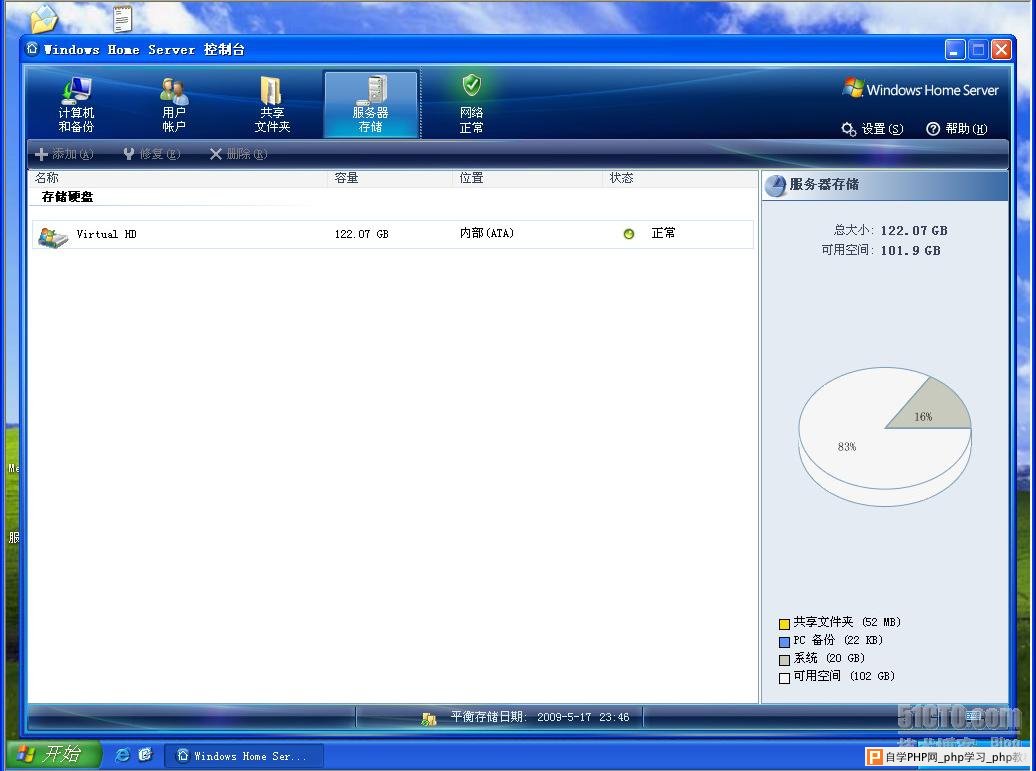The height and width of the screenshot is (771, 1036).
Task: Switch to the 用户帐户 user accounts tab
Action: coord(174,105)
